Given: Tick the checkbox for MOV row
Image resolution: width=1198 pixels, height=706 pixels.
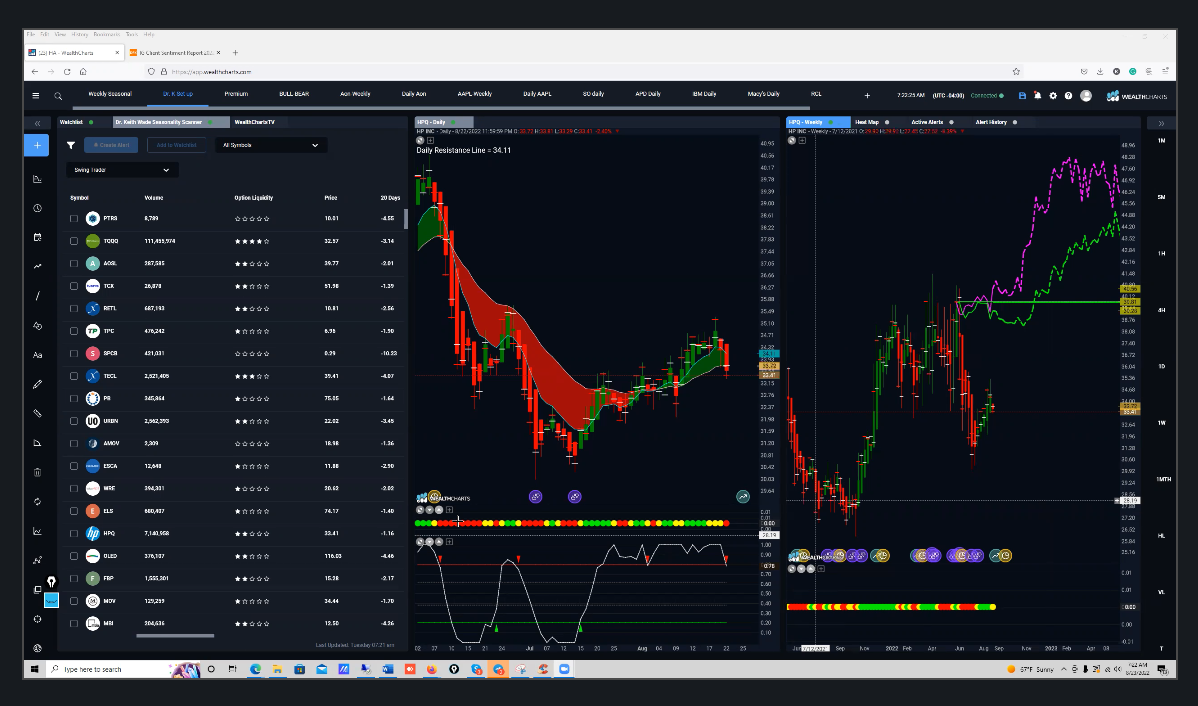Looking at the screenshot, I should click(74, 601).
